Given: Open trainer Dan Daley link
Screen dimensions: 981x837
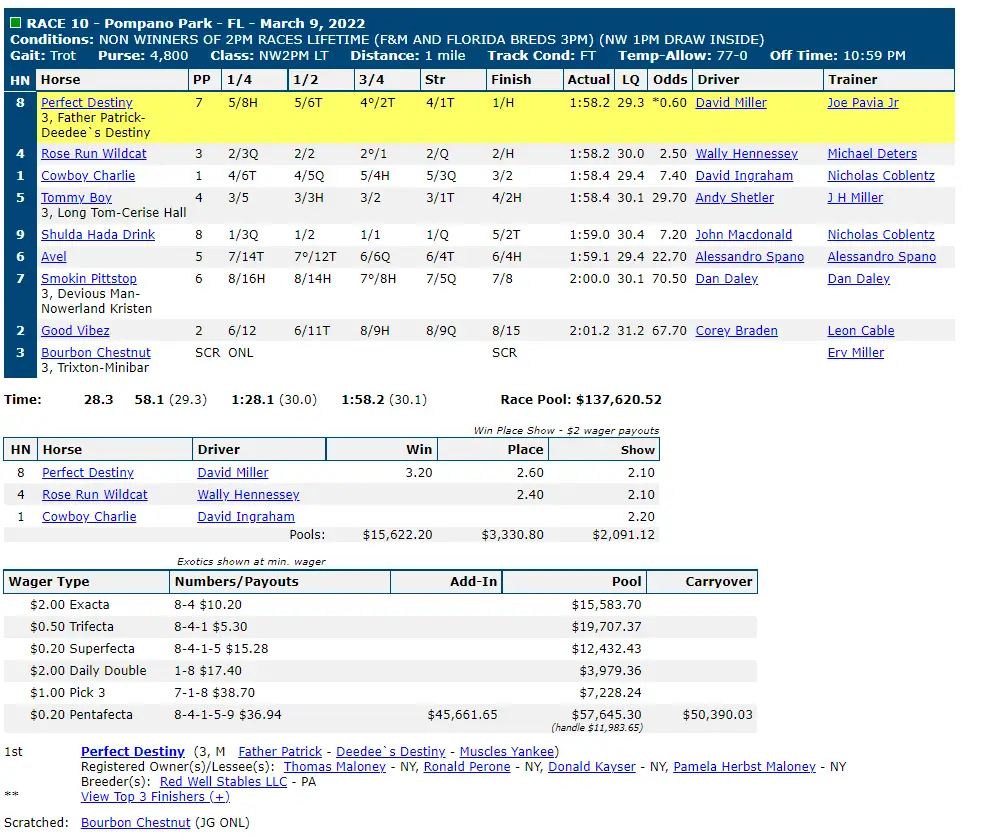Looking at the screenshot, I should tap(858, 278).
